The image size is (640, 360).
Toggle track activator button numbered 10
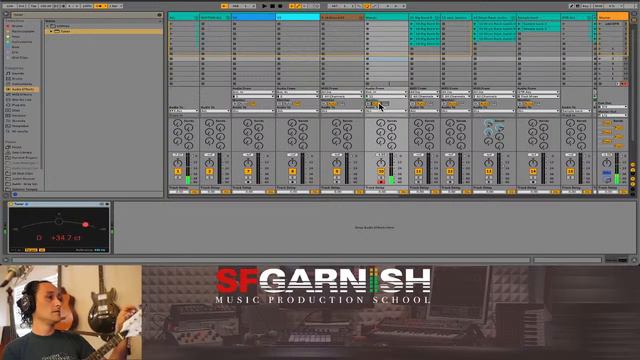381,172
